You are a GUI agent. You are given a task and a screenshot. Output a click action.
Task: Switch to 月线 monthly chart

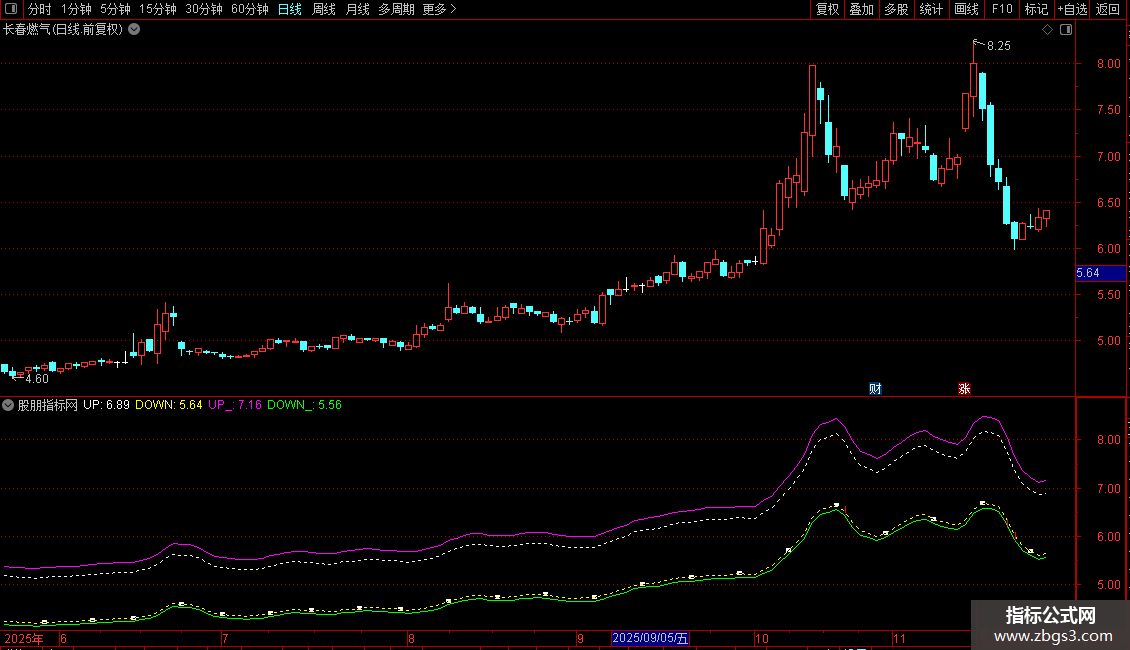point(357,9)
